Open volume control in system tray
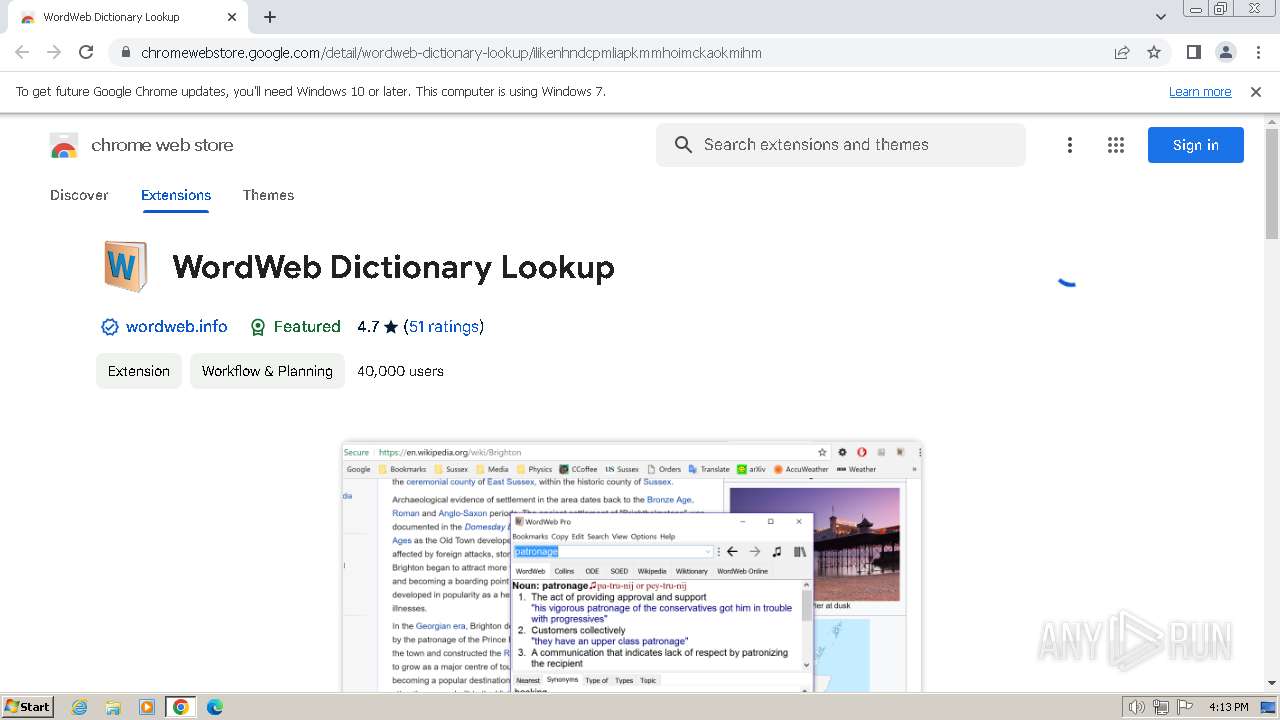Viewport: 1280px width, 720px height. 1136,707
